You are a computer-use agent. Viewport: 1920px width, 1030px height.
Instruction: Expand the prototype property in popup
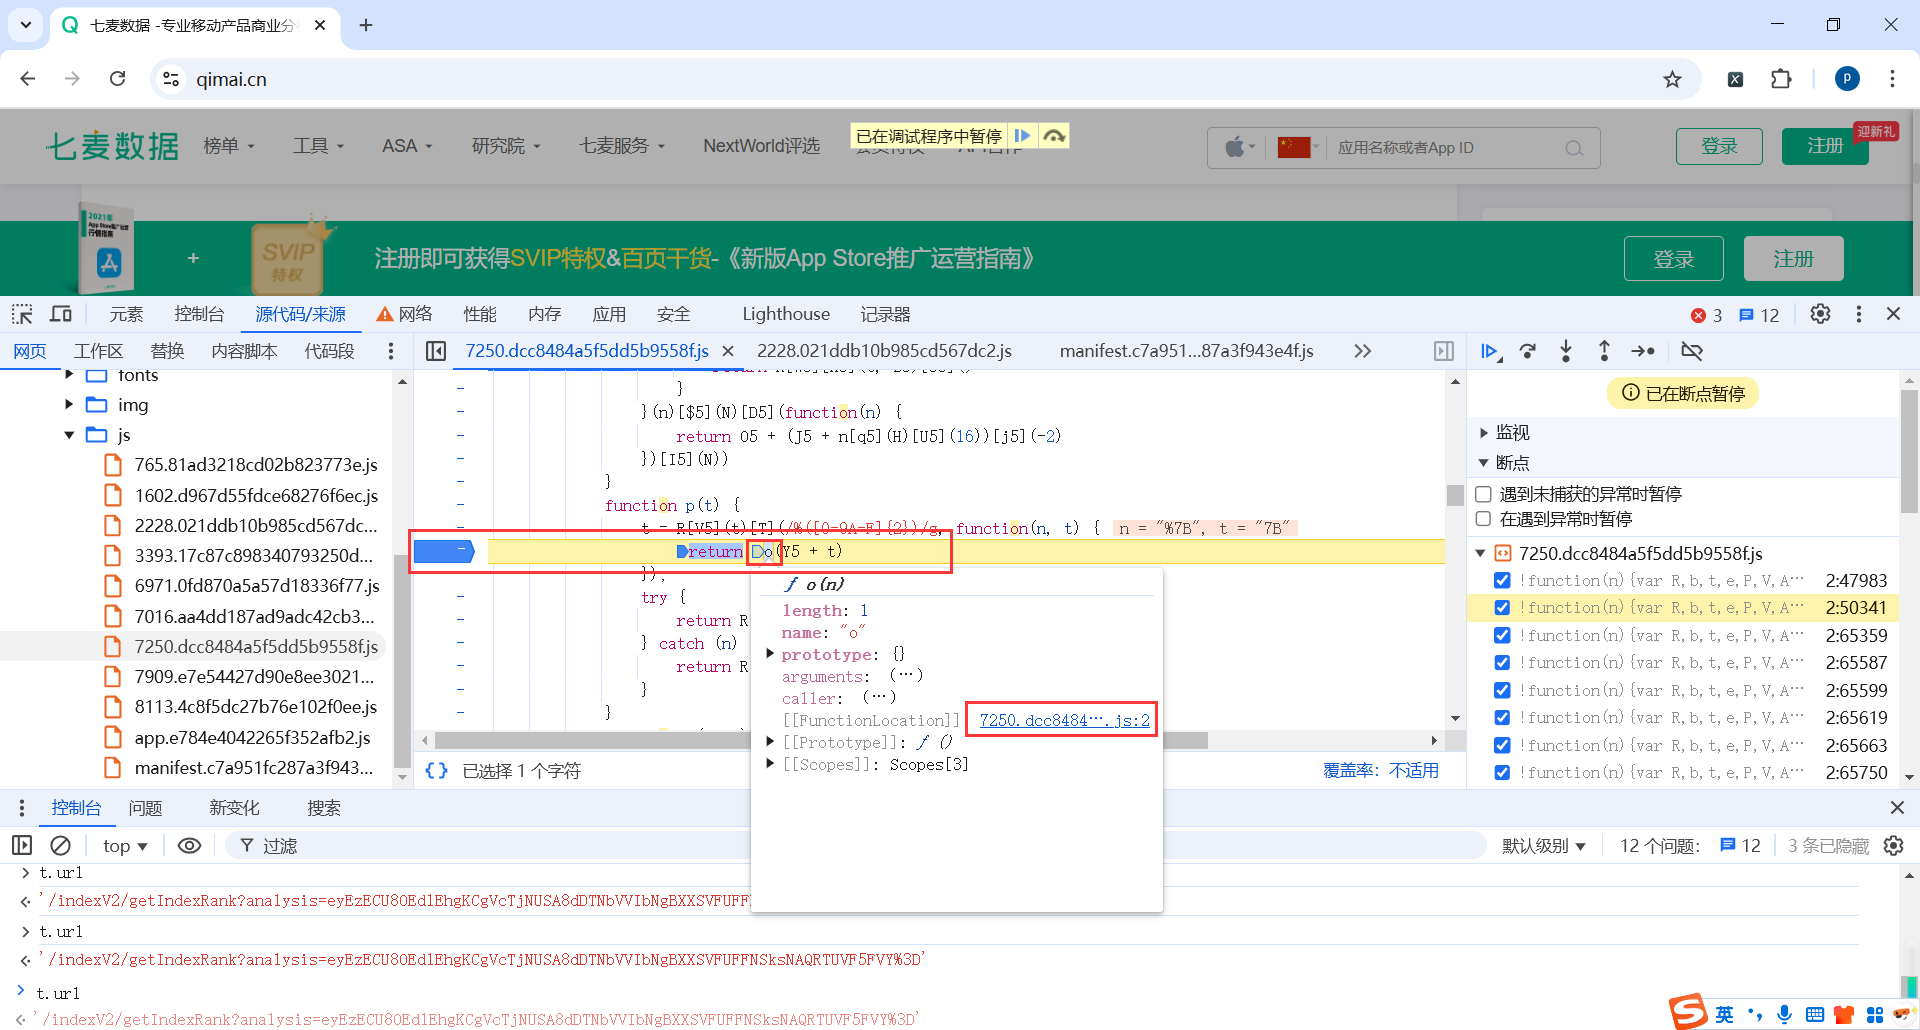[770, 654]
